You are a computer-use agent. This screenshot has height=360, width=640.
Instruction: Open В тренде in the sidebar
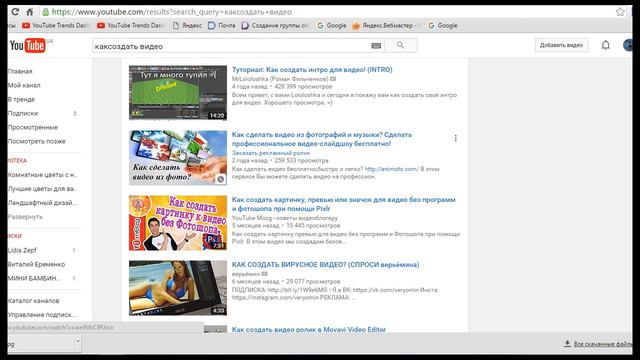coord(21,99)
